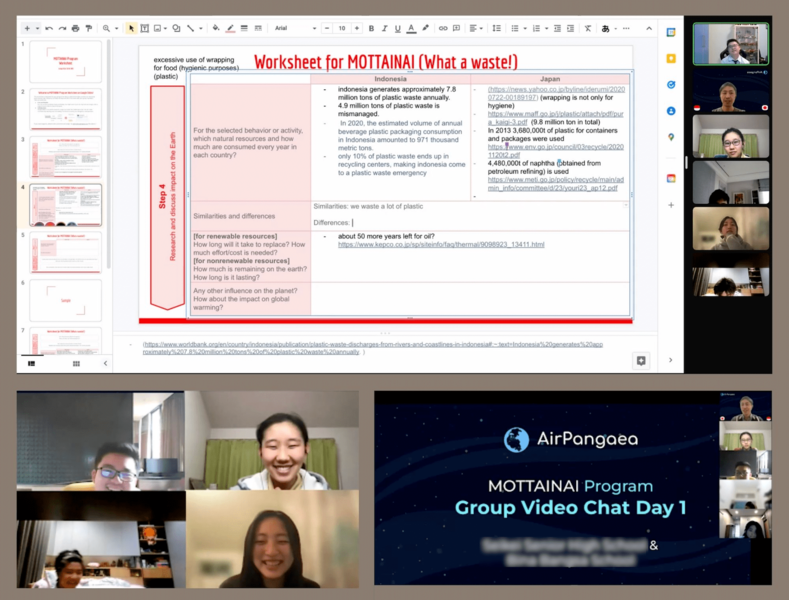Toggle Italic formatting
This screenshot has width=789, height=600.
[384, 28]
